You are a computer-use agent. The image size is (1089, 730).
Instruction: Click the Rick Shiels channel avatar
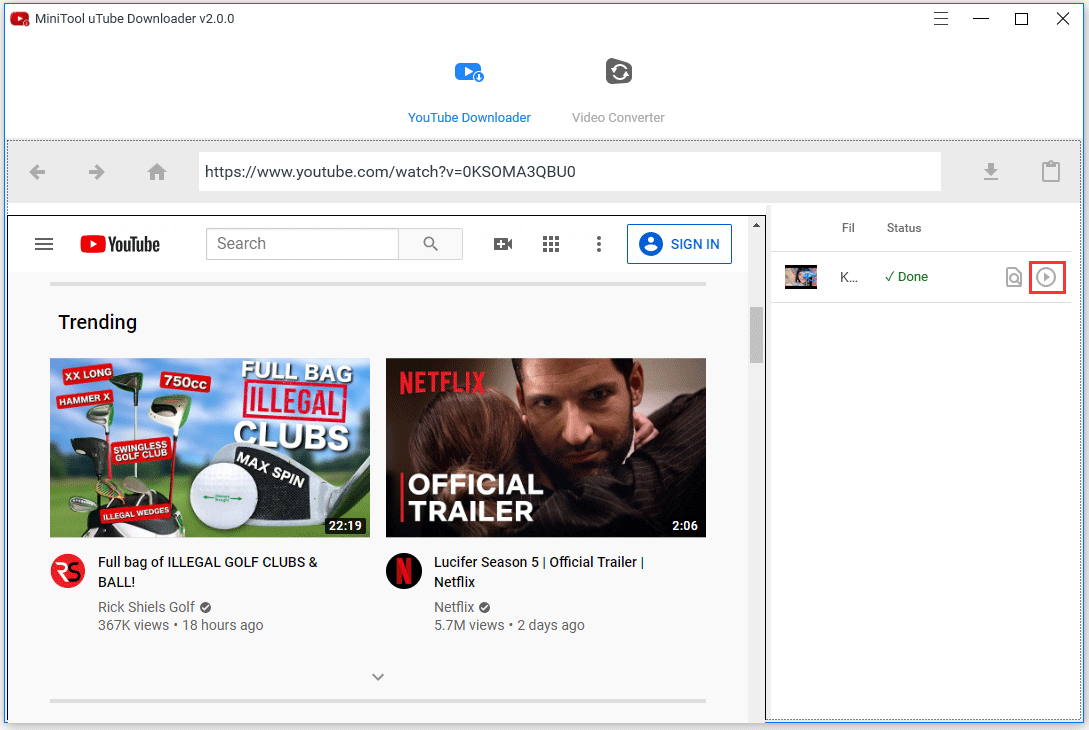(x=68, y=571)
